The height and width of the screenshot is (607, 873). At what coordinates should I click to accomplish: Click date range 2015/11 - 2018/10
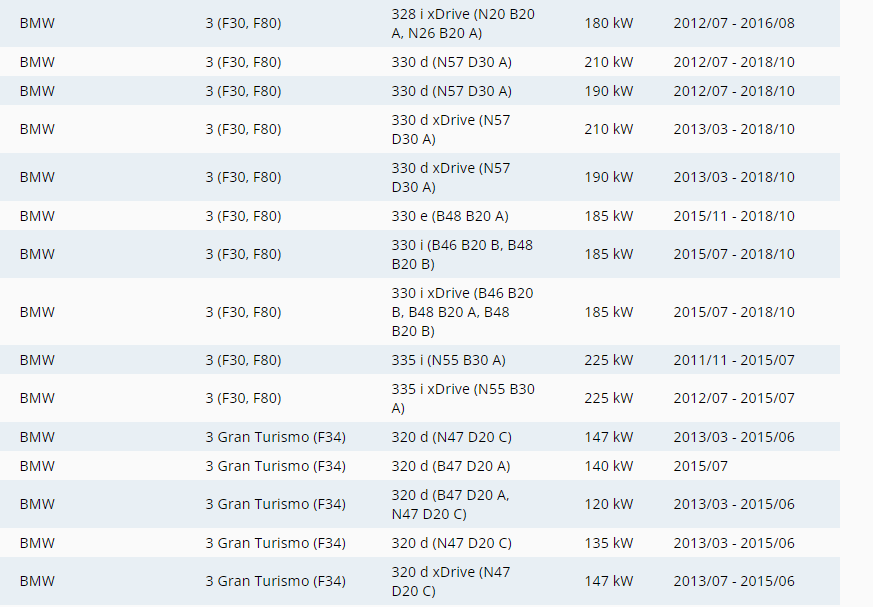pos(734,216)
